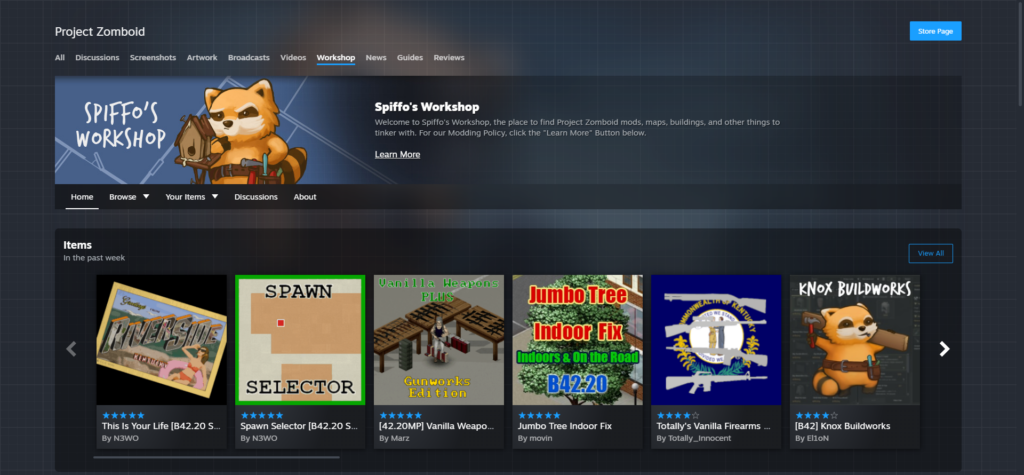This screenshot has width=1024, height=475.
Task: Click the [B42] Knox Buildworks title
Action: [x=842, y=426]
